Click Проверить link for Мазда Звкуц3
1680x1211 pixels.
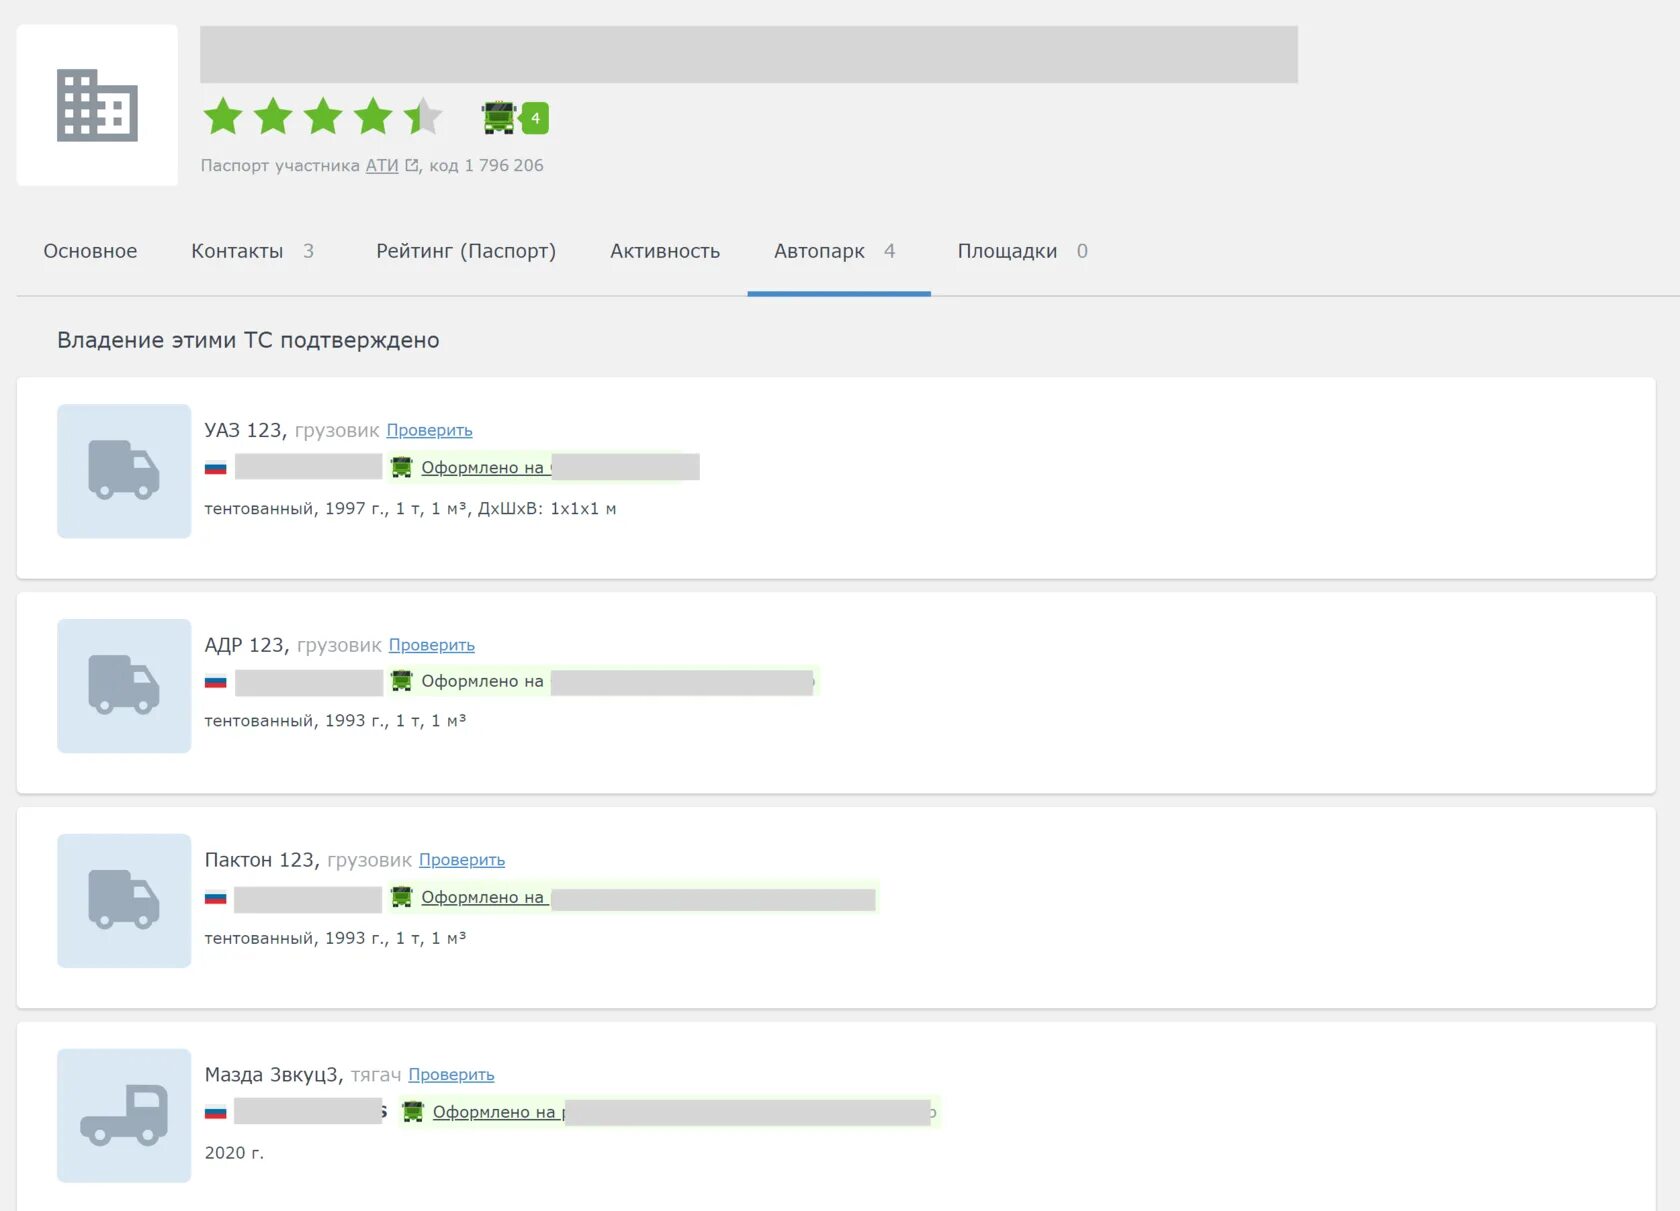pyautogui.click(x=451, y=1075)
